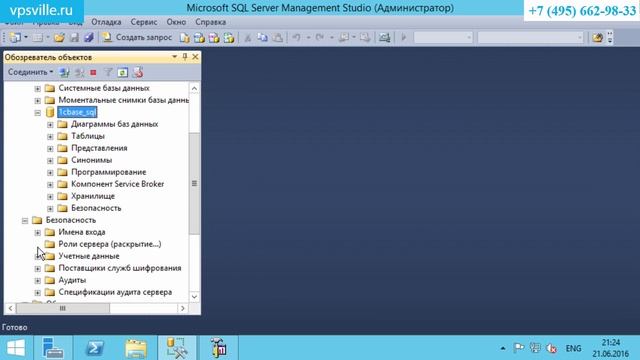The image size is (640, 360).
Task: Close the Обозреватель объектов panel
Action: 195,57
